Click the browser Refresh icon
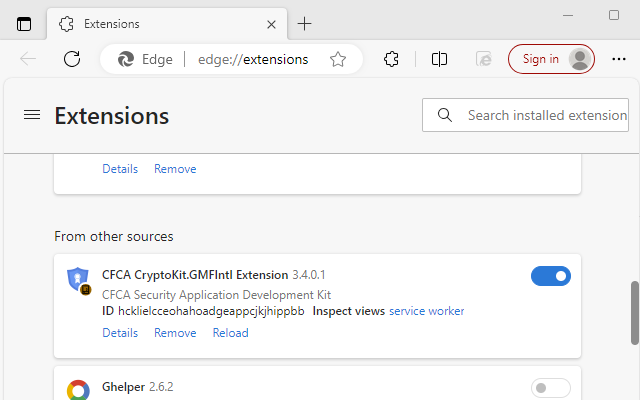The width and height of the screenshot is (640, 400). (72, 59)
